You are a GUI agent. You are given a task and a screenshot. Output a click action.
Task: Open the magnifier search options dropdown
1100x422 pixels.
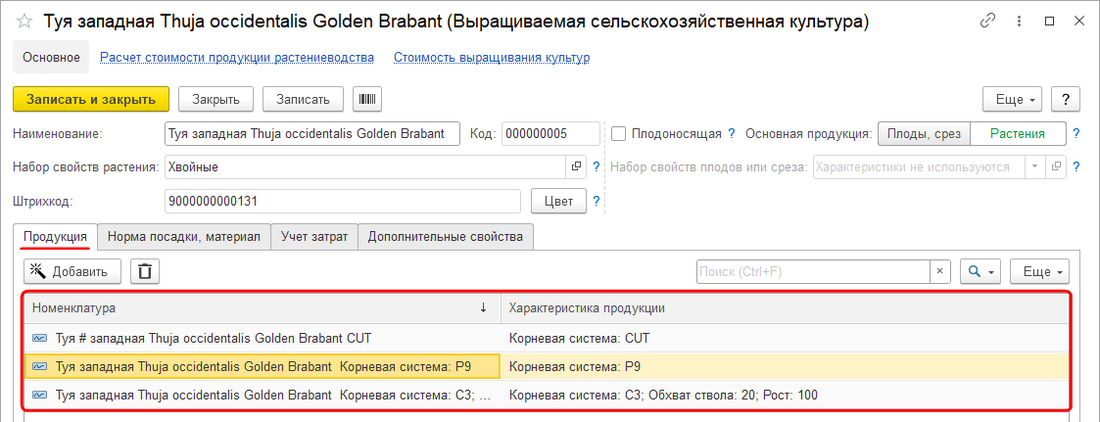click(x=980, y=271)
